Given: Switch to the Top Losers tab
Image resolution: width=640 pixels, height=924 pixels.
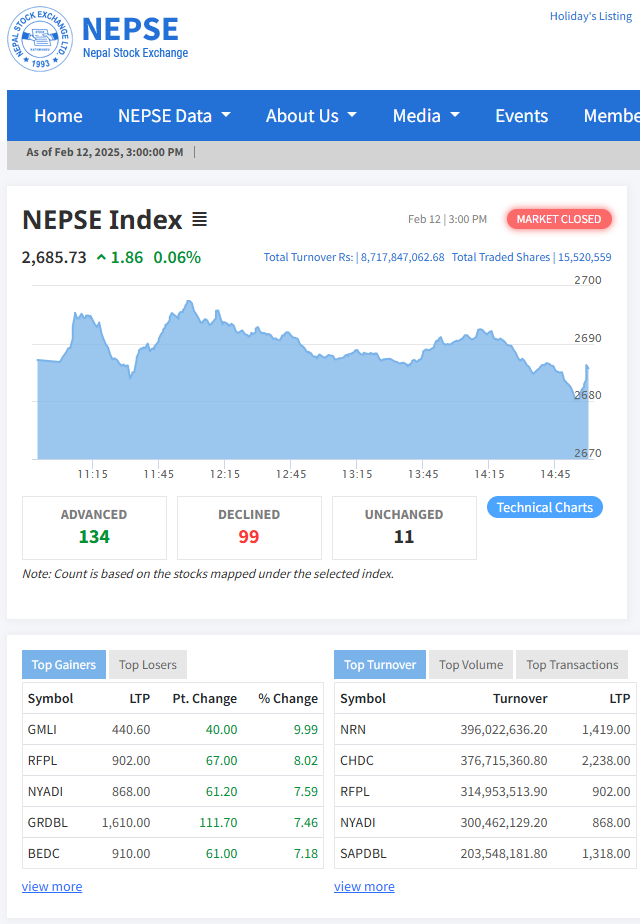Looking at the screenshot, I should pyautogui.click(x=148, y=665).
